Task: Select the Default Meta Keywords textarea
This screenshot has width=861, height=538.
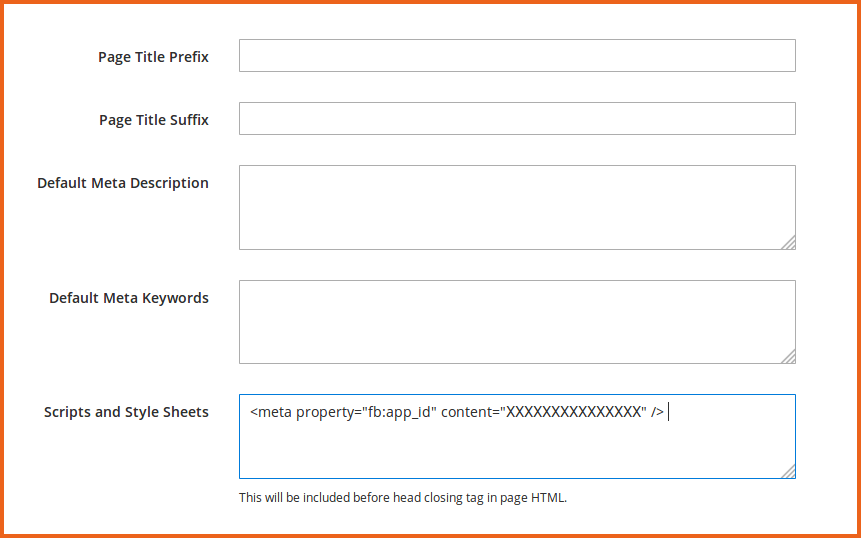Action: point(517,321)
